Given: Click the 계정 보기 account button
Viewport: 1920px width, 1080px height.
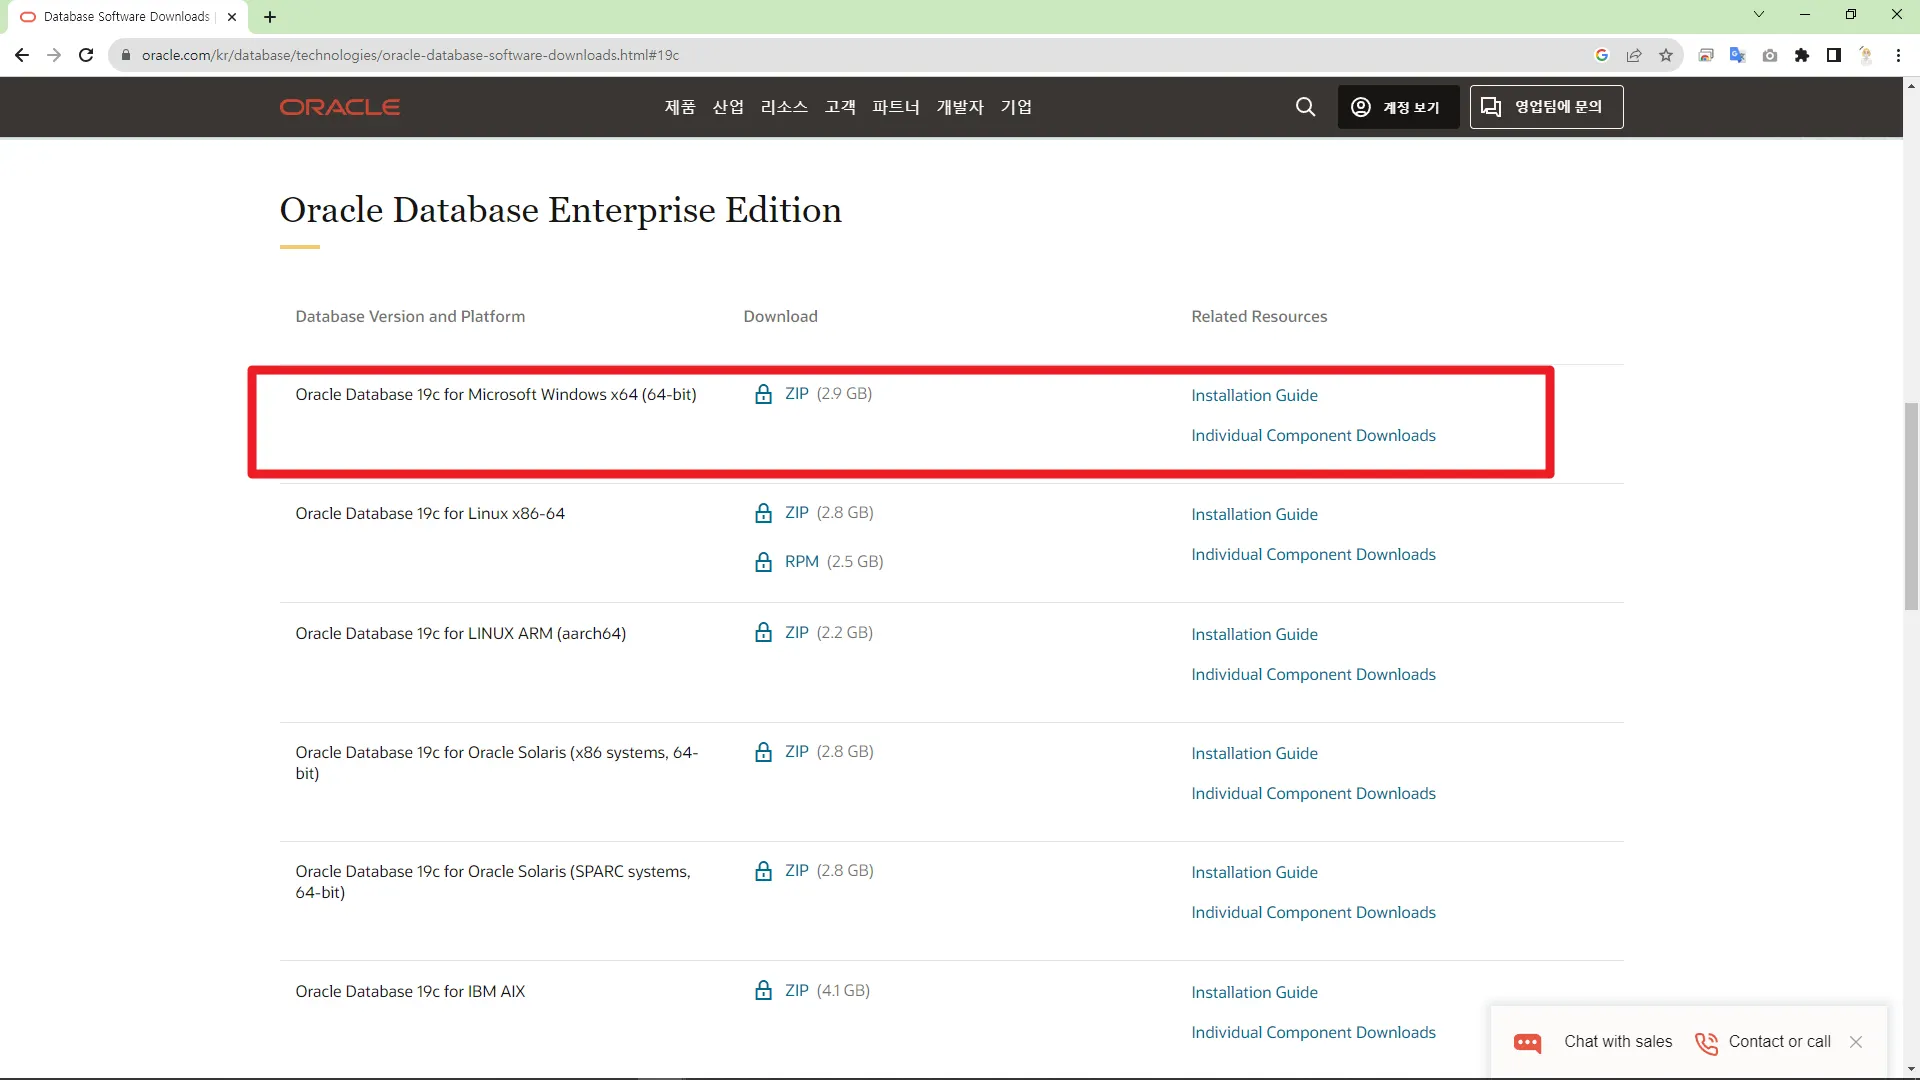Looking at the screenshot, I should point(1397,107).
